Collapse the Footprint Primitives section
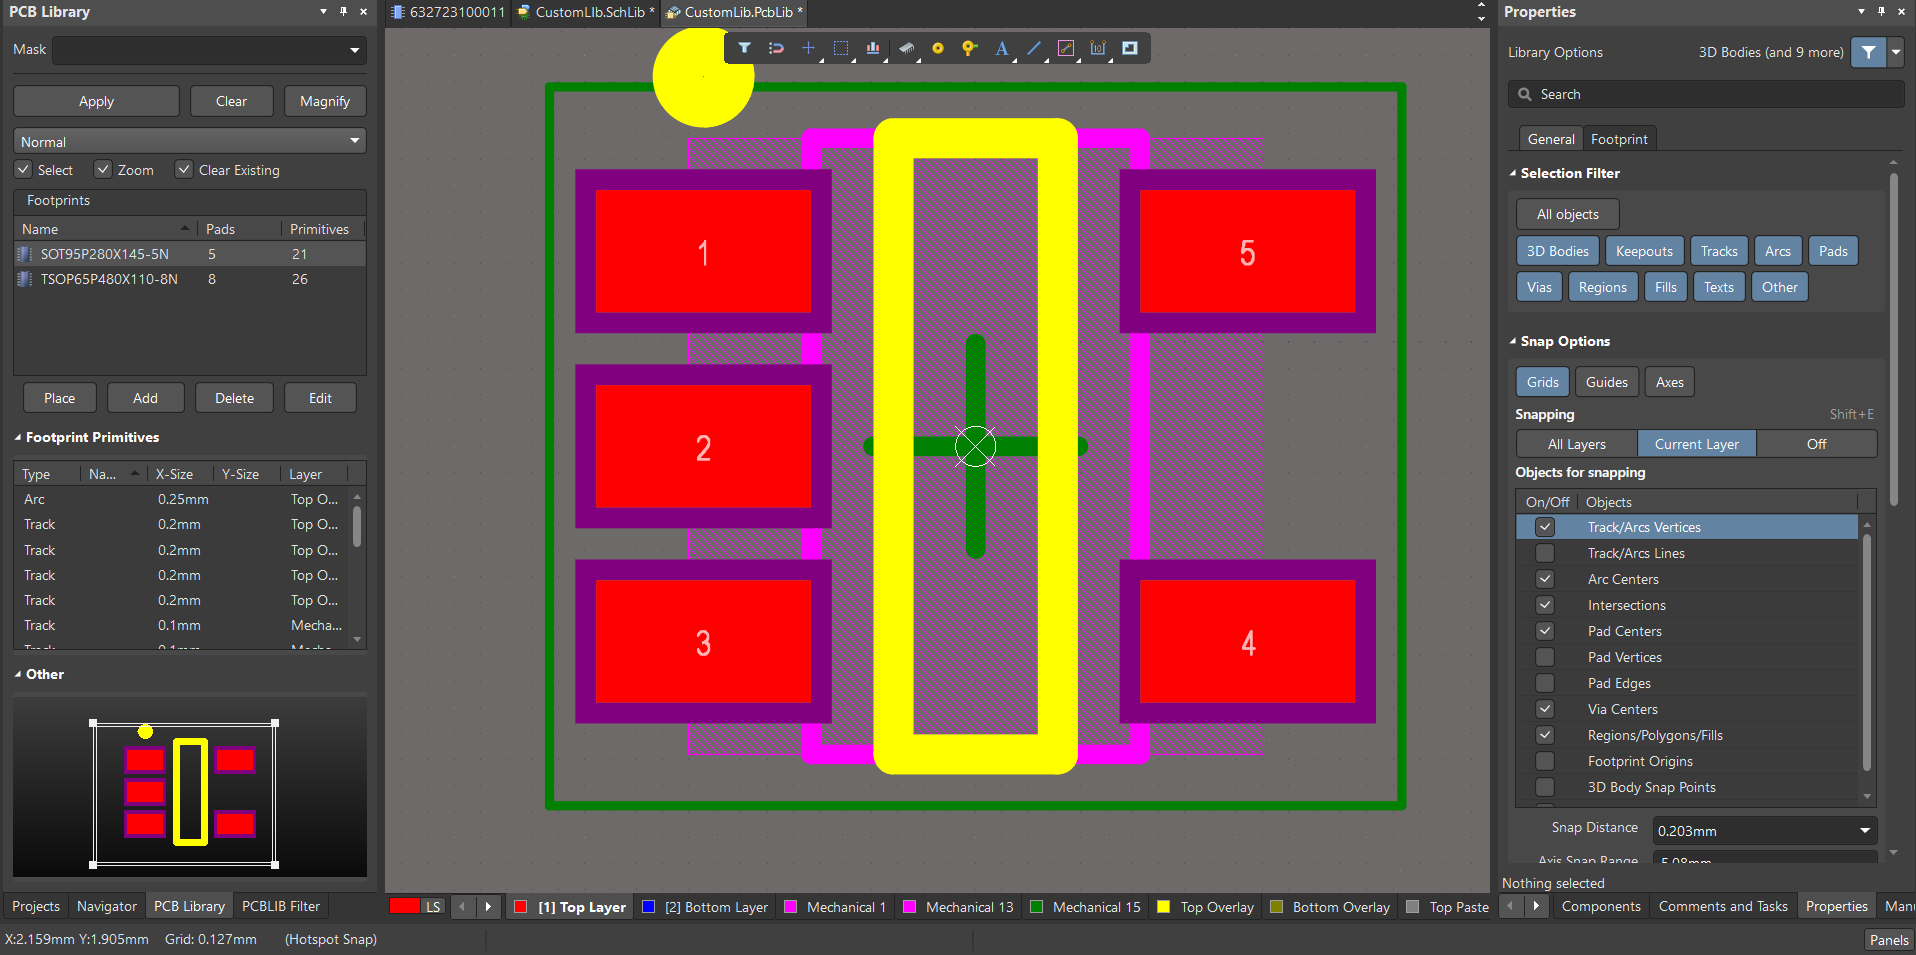Viewport: 1916px width, 955px height. pyautogui.click(x=18, y=438)
